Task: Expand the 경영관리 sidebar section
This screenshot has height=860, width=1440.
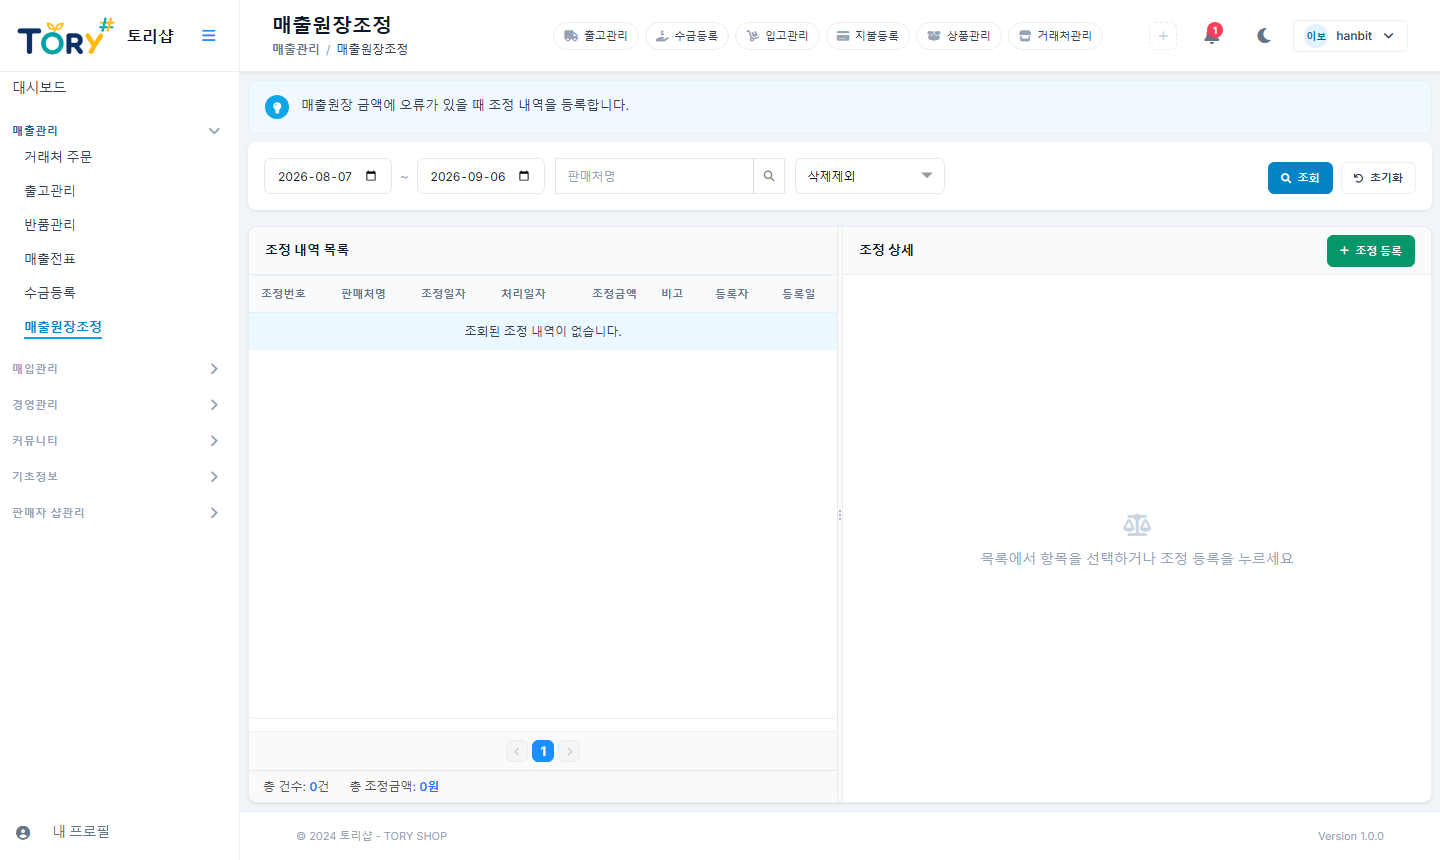Action: [x=116, y=405]
